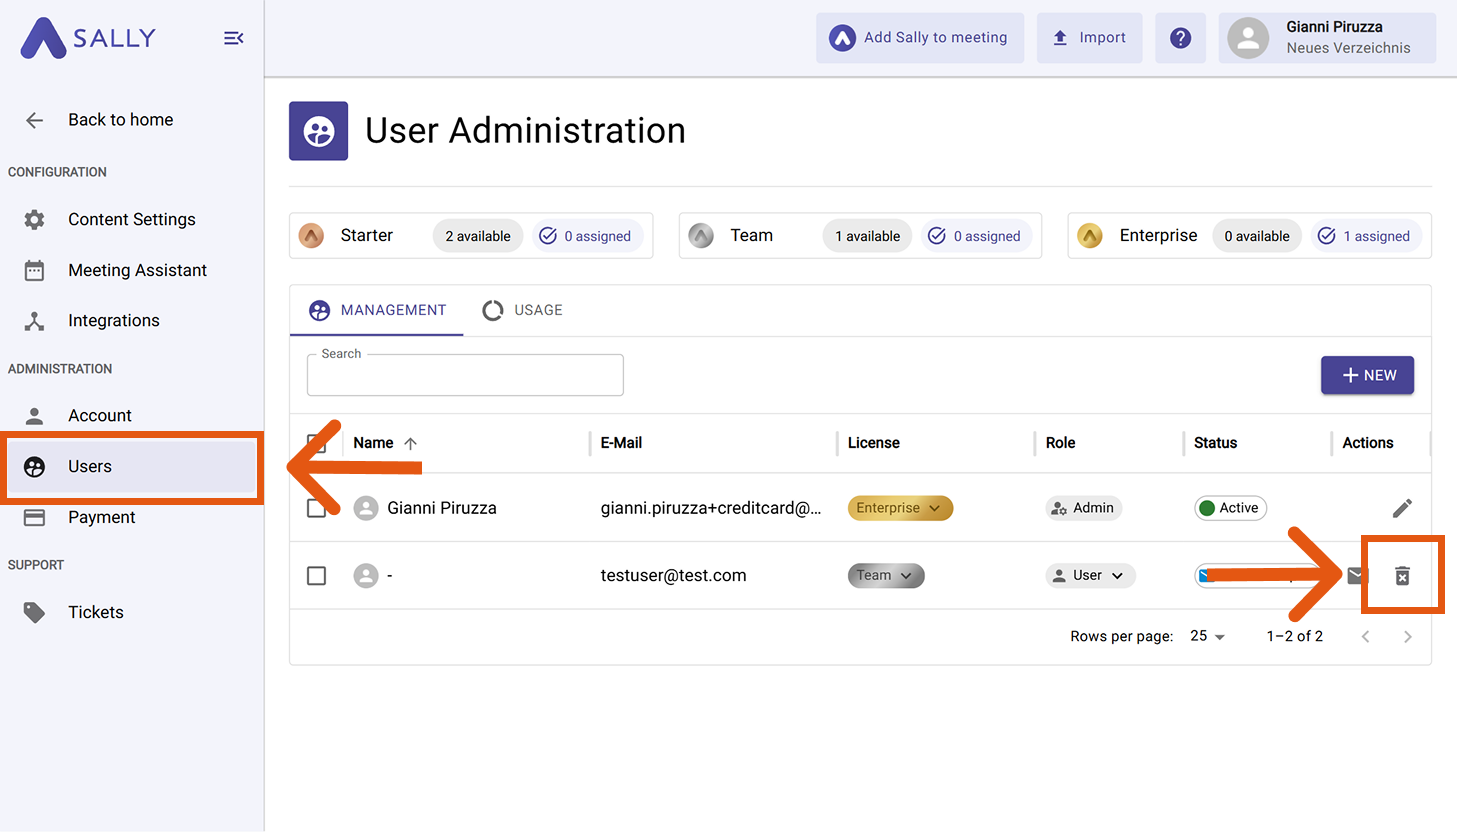This screenshot has height=832, width=1457.
Task: Click Team license icon
Action: [x=702, y=236]
